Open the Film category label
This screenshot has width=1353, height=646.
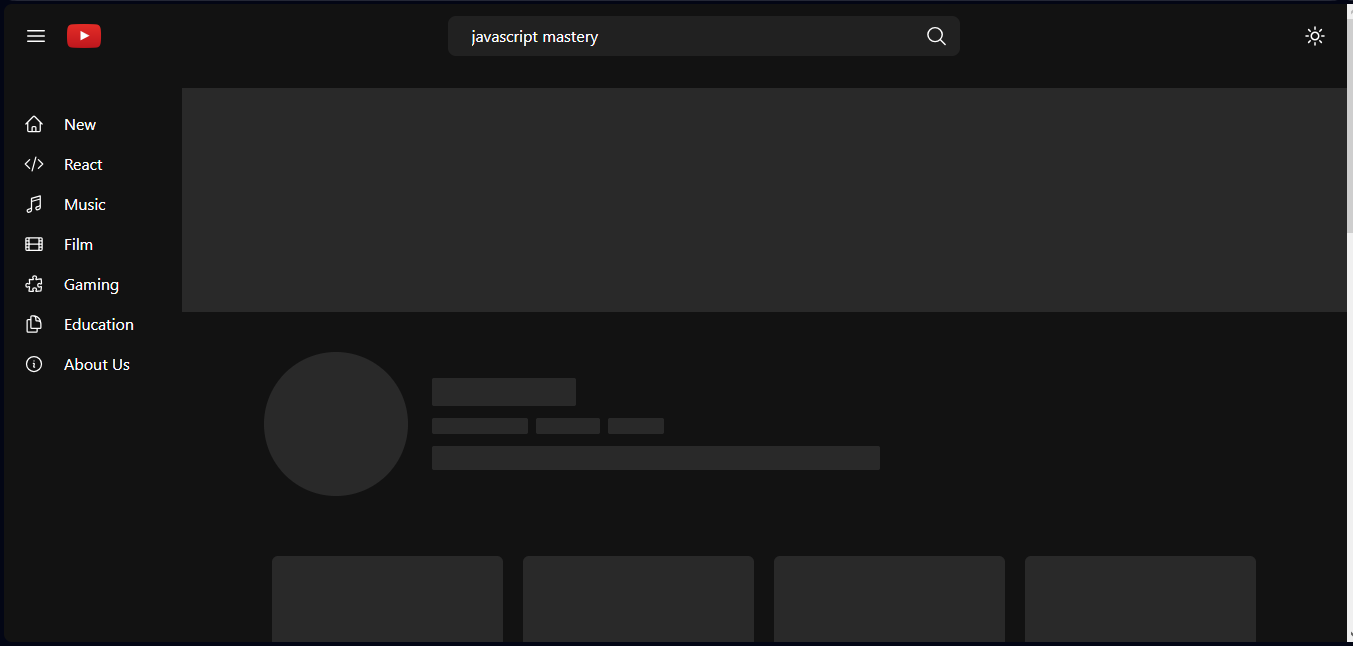point(78,244)
